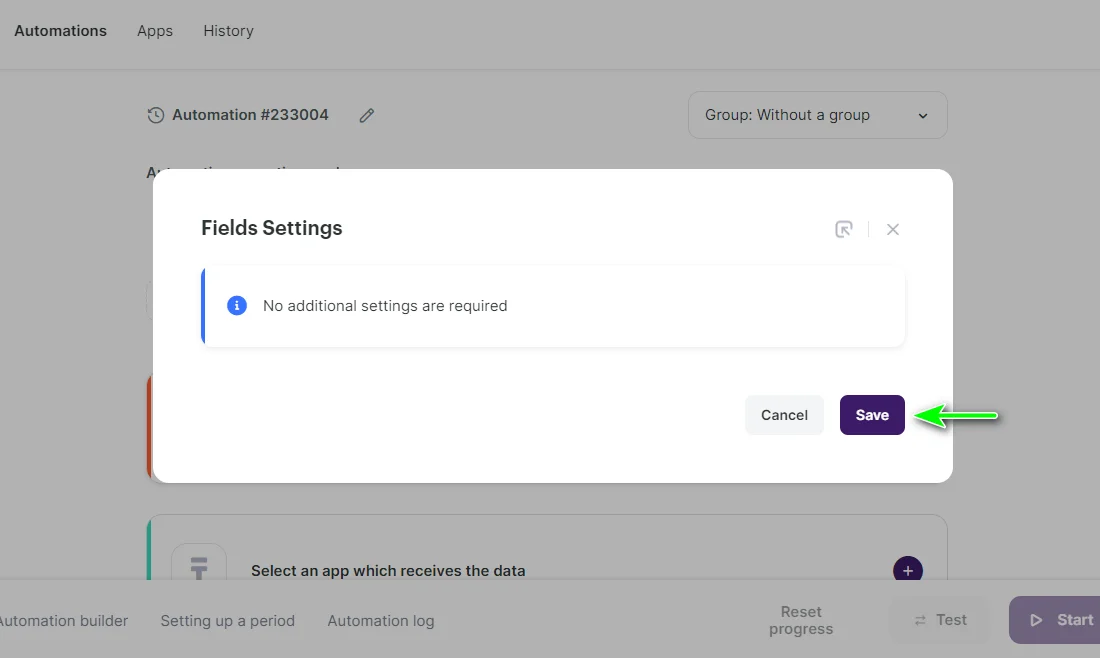The image size is (1100, 658).
Task: Click the chevron on Without a group selector
Action: (x=922, y=115)
